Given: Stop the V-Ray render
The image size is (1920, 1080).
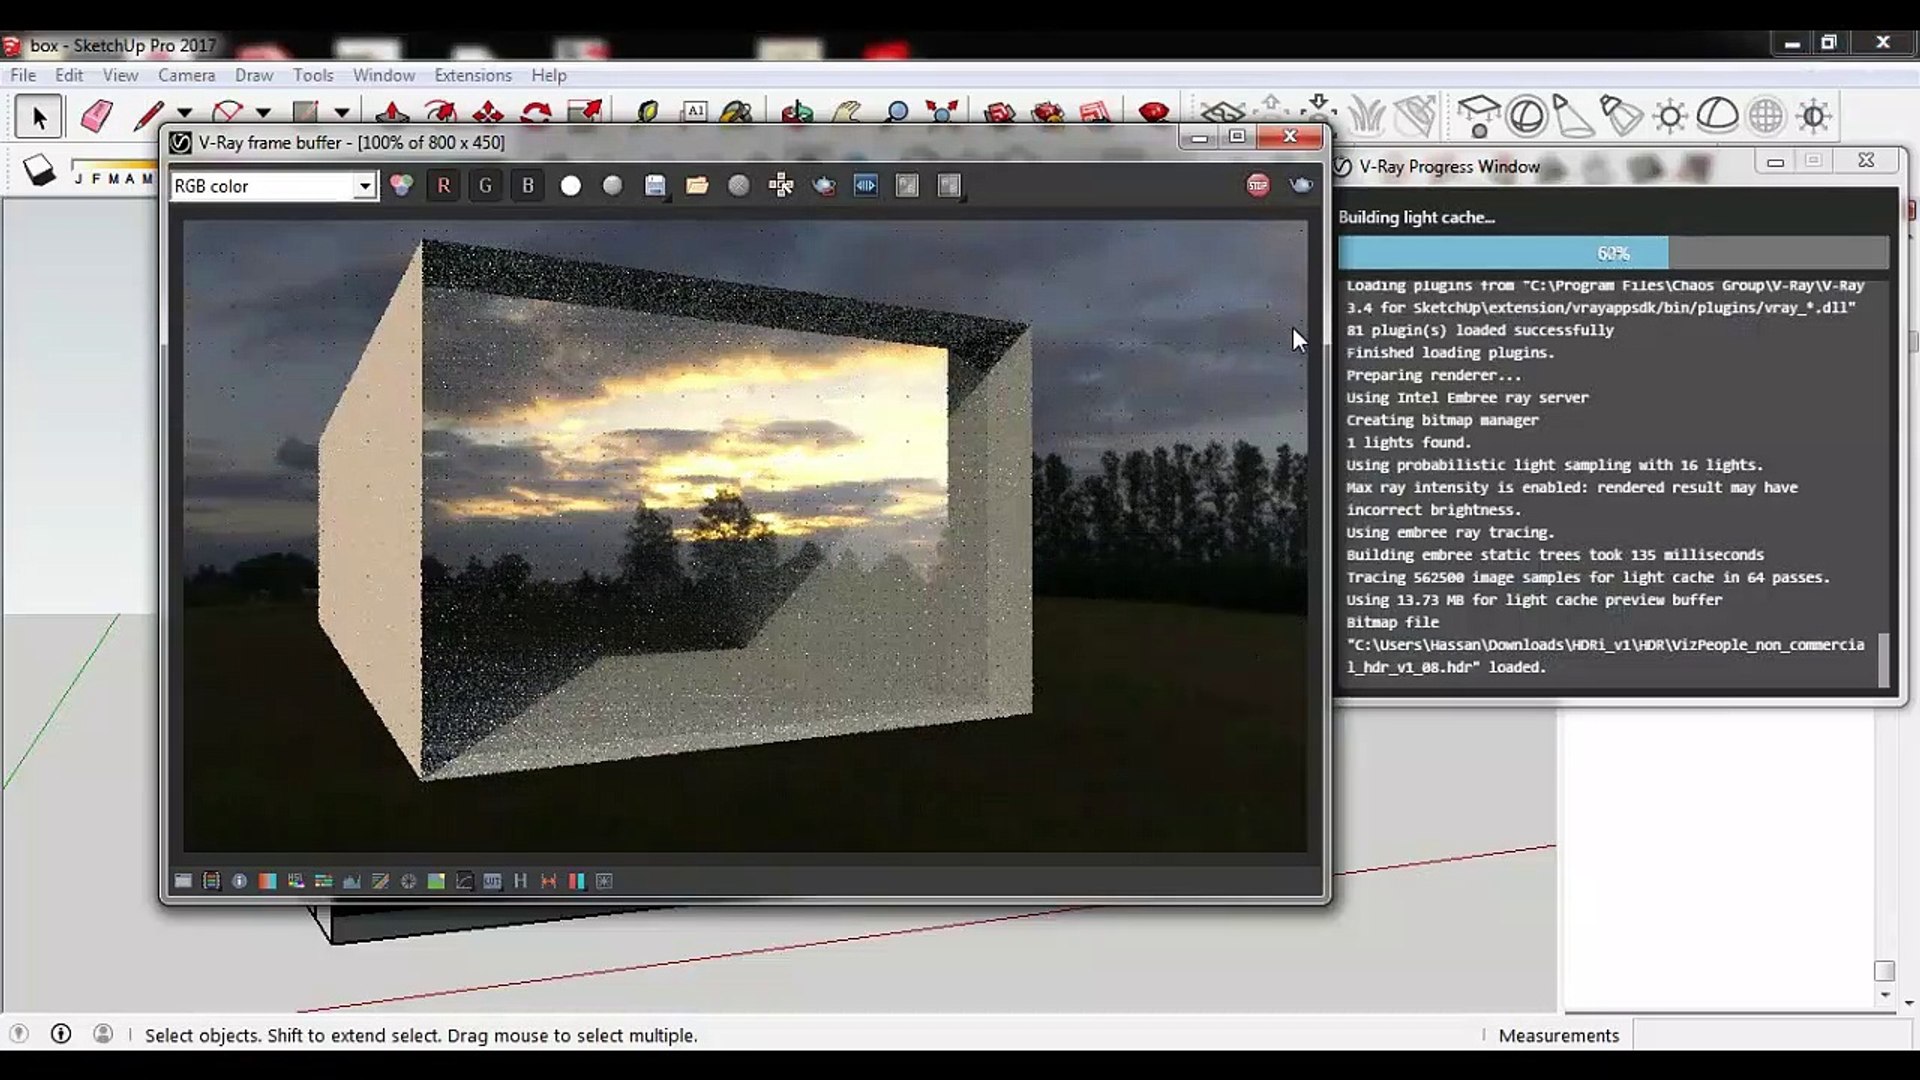Looking at the screenshot, I should coord(1258,185).
